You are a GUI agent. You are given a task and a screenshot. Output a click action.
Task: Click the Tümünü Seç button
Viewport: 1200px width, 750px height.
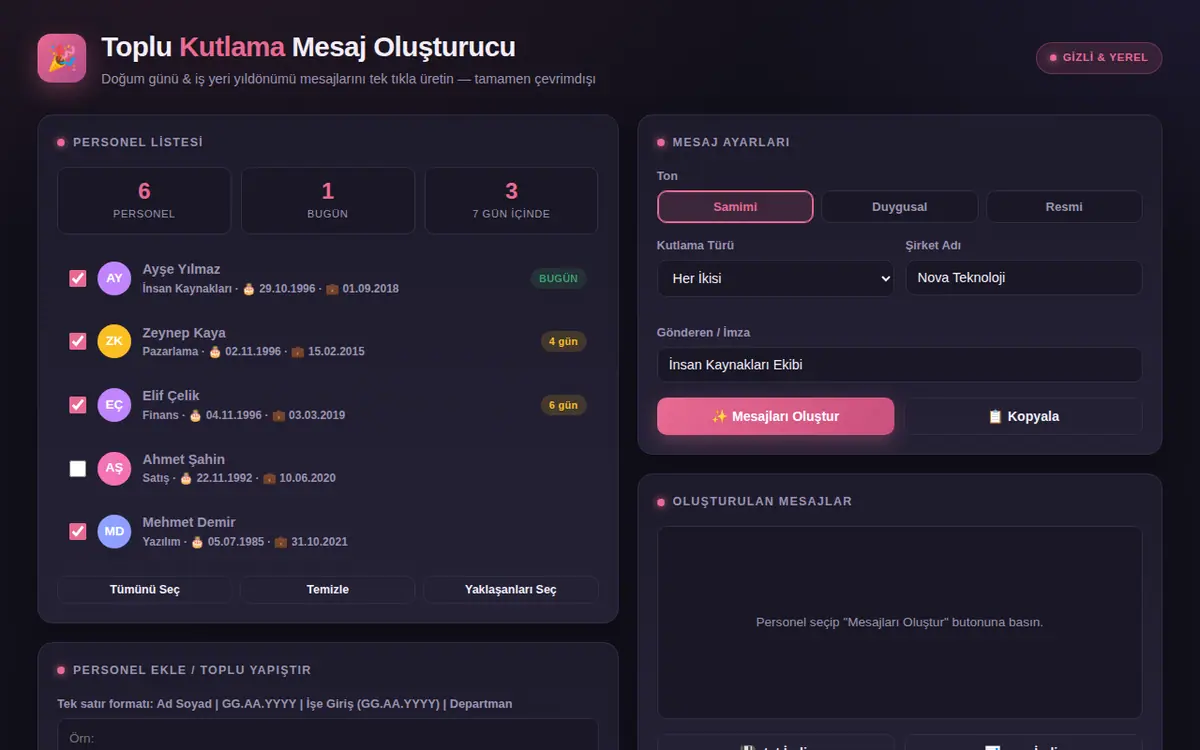click(145, 590)
